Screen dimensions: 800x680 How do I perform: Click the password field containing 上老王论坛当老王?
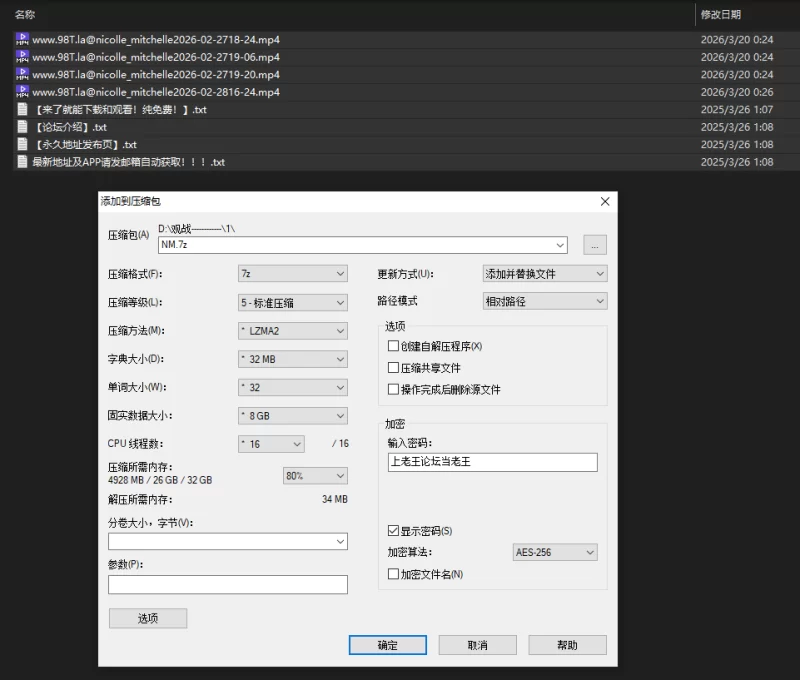[x=492, y=462]
